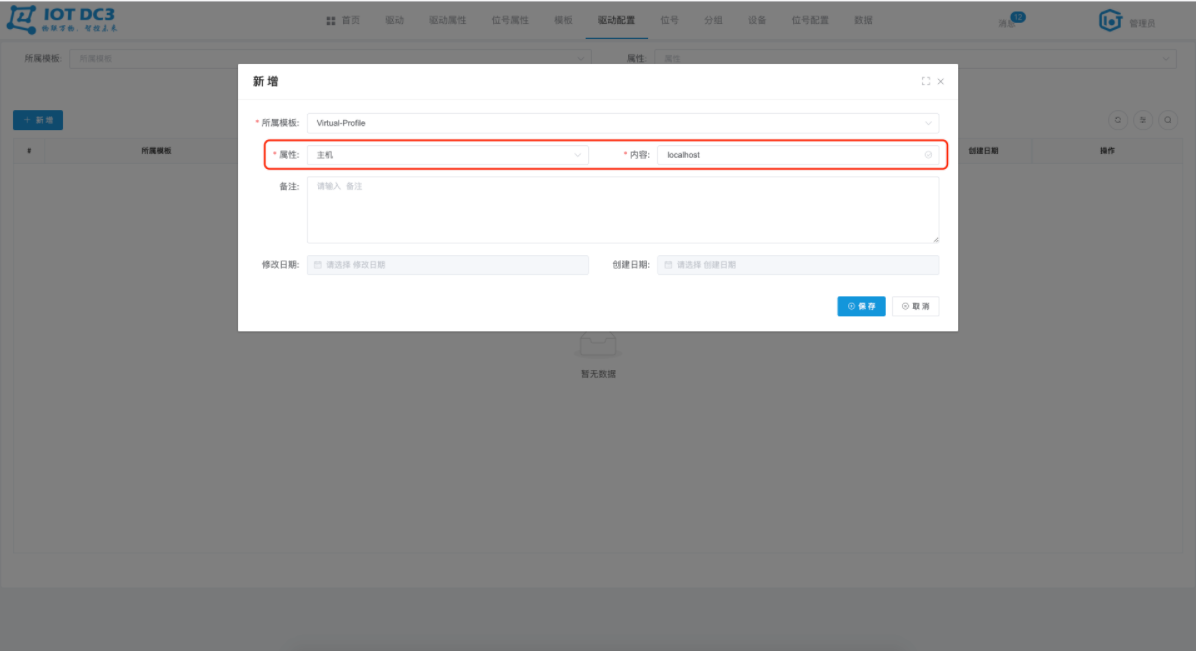Click the fullscreen icon in the dialog header
Screen dimensions: 1196x651
coord(925,81)
